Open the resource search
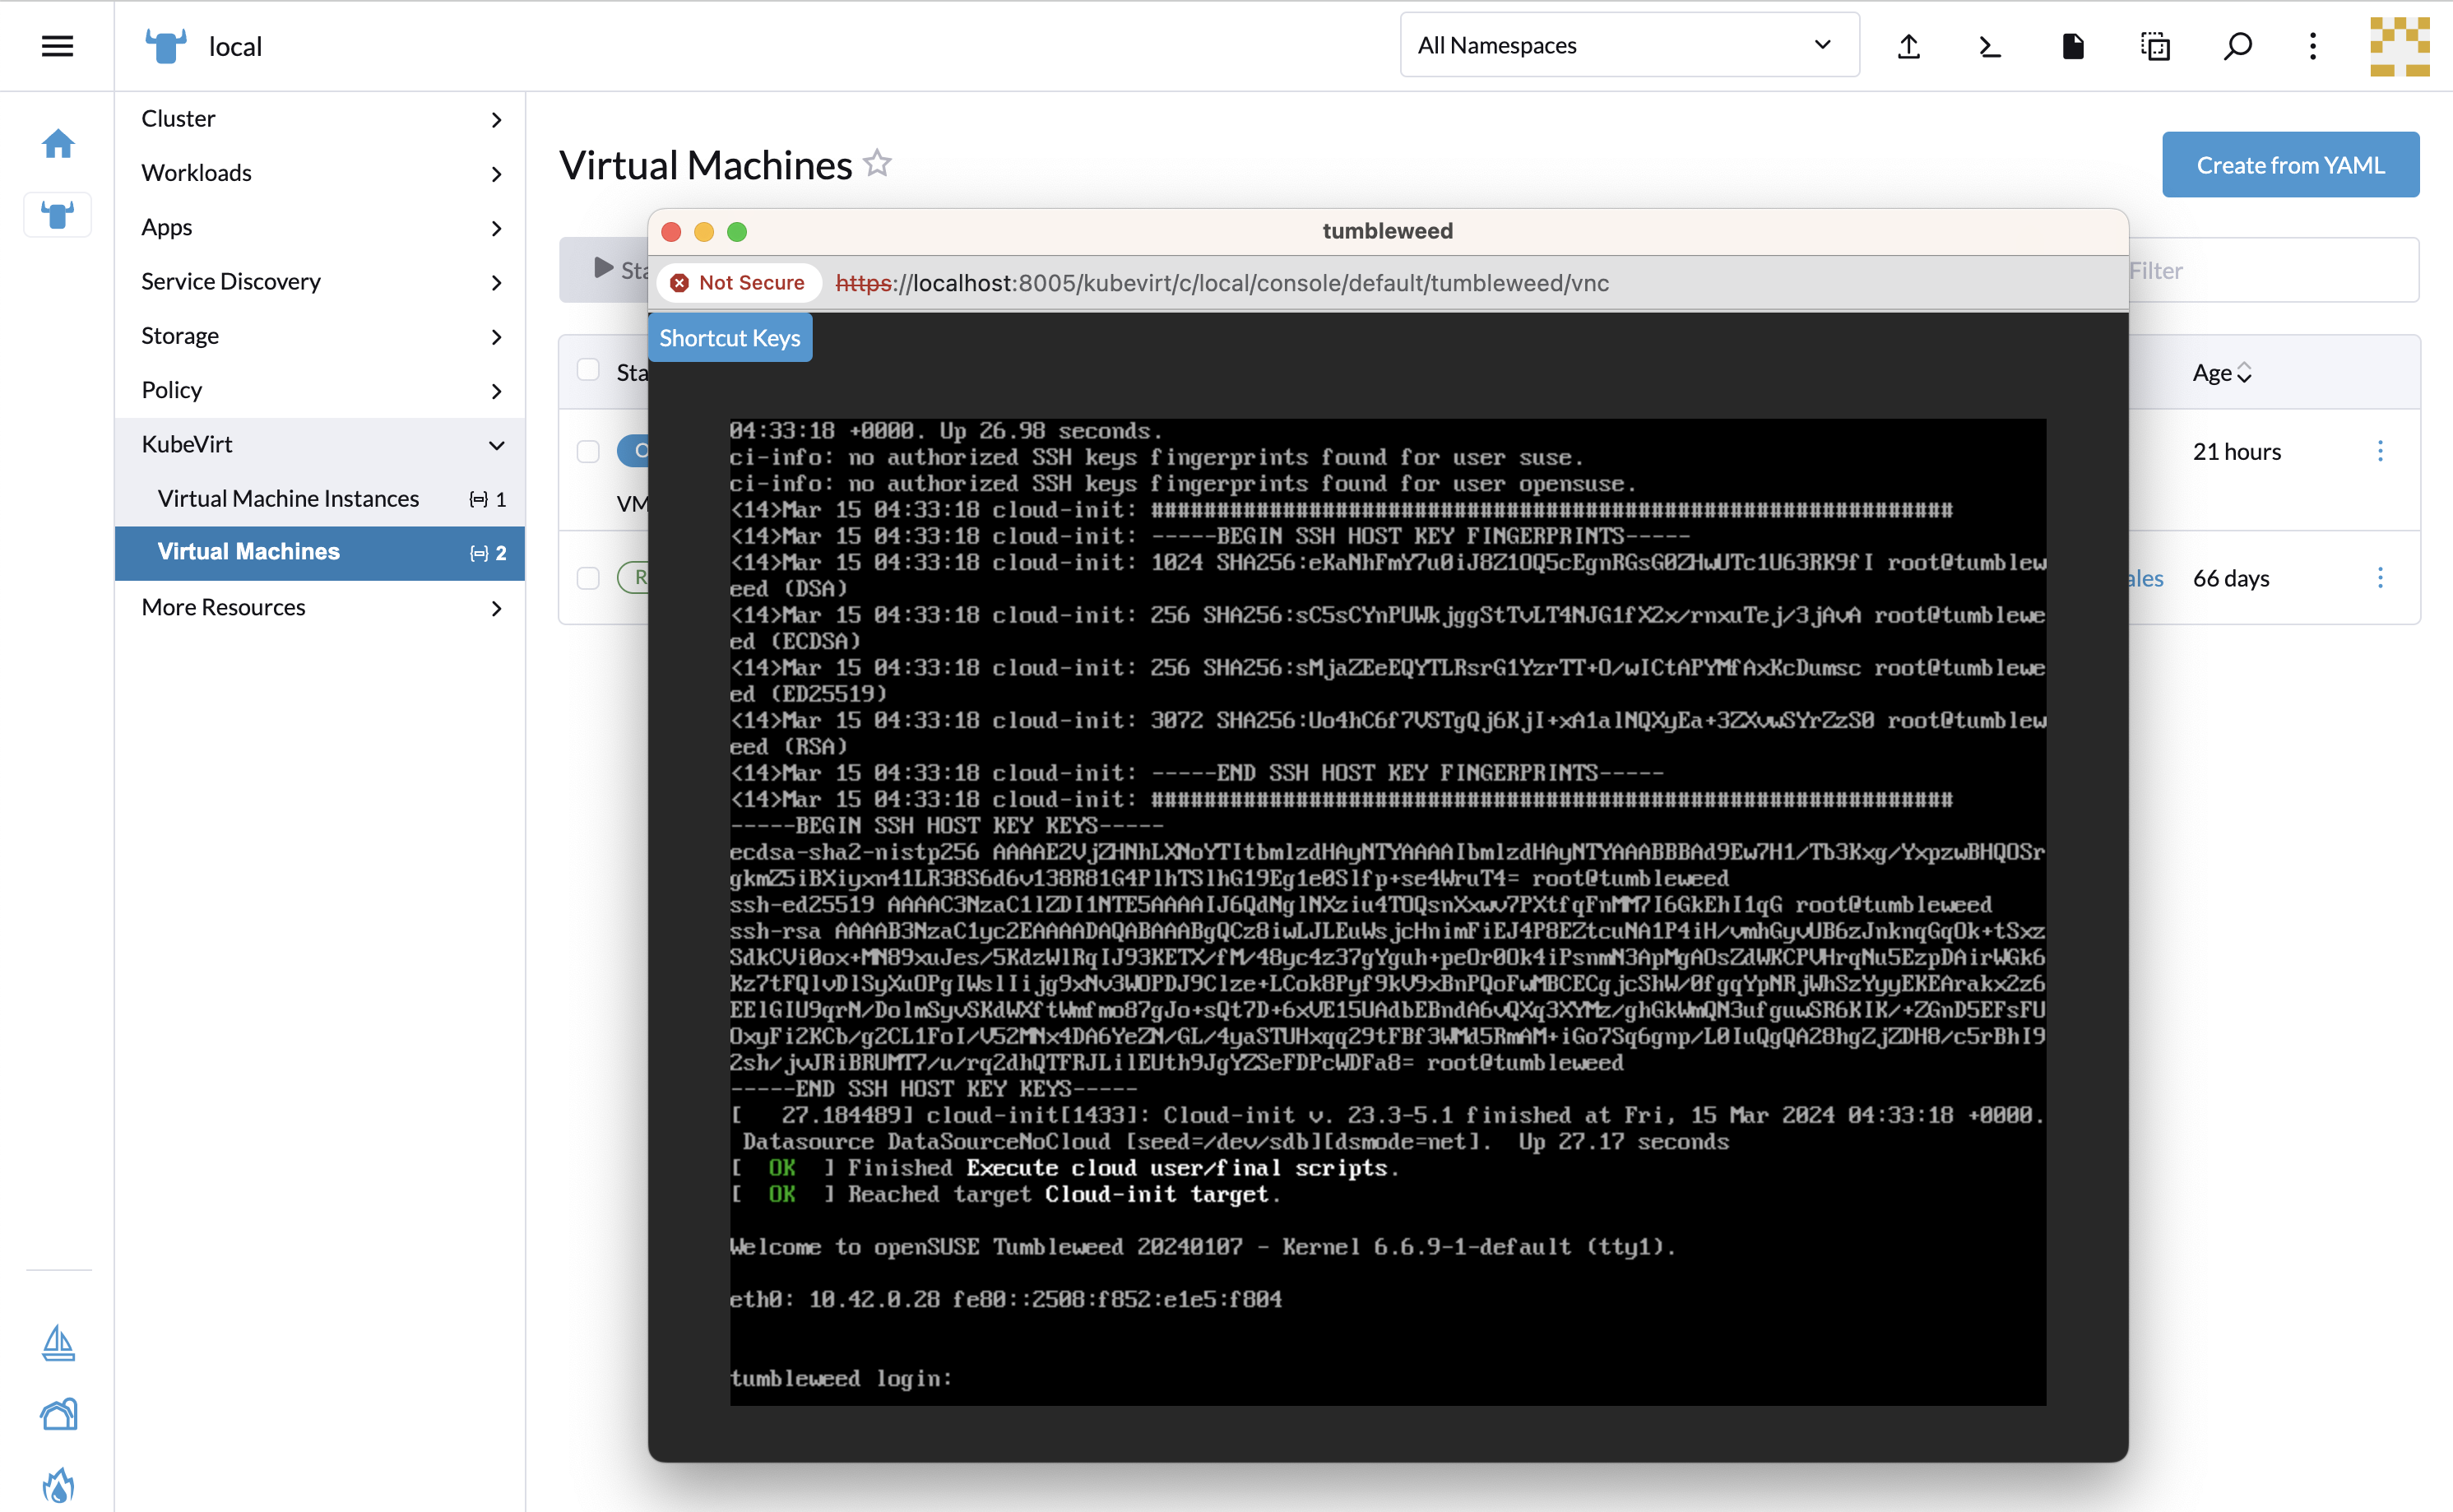The width and height of the screenshot is (2453, 1512). pyautogui.click(x=2238, y=46)
